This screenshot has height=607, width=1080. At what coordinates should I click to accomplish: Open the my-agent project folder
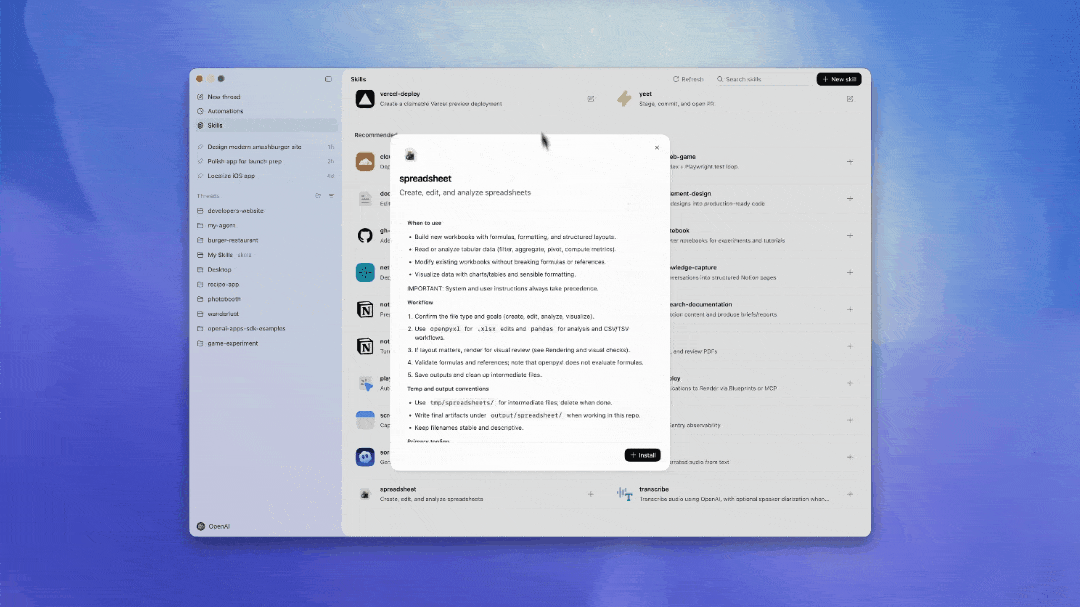coord(266,225)
